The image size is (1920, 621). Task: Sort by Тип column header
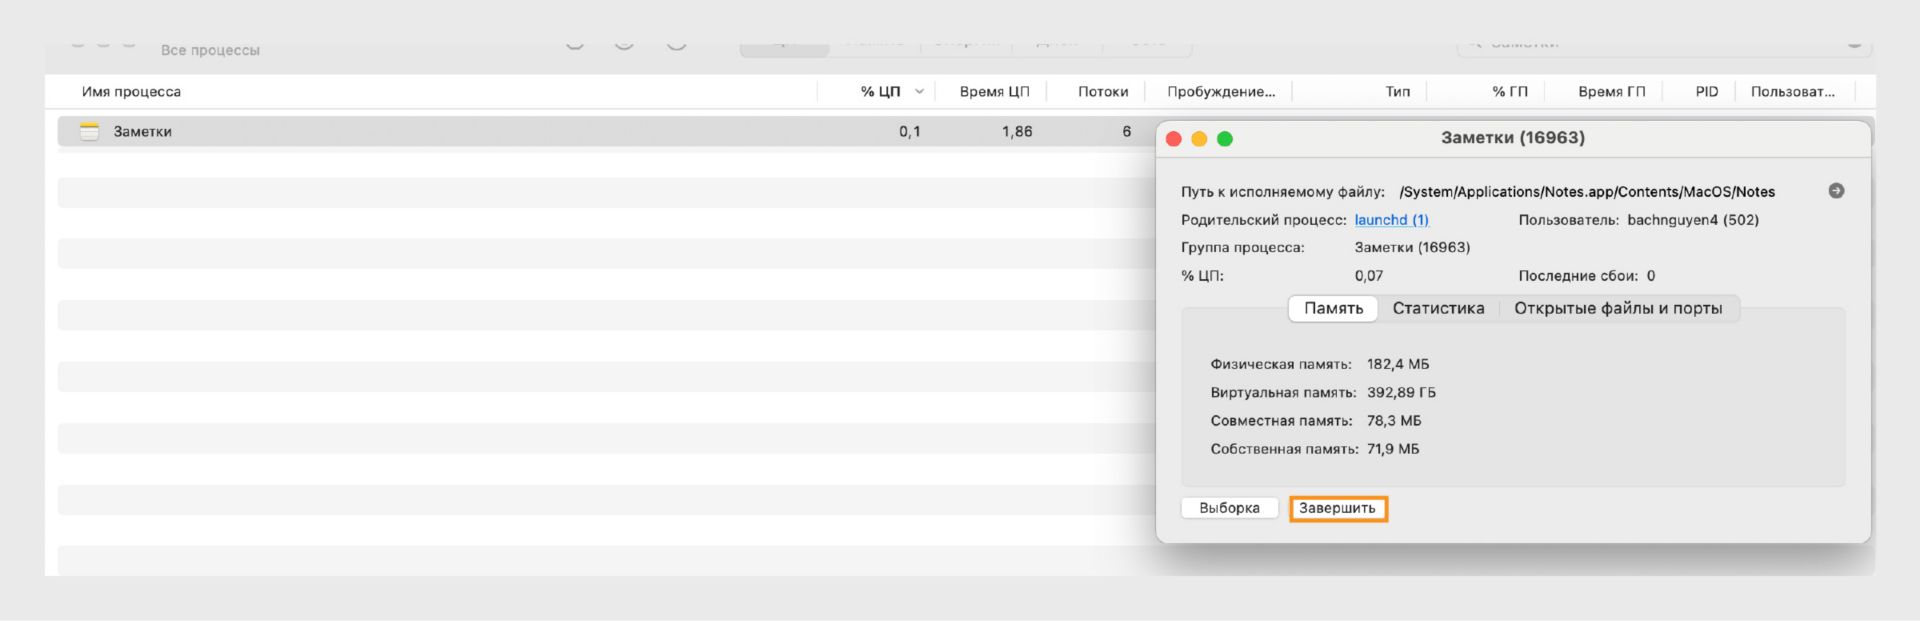click(x=1397, y=92)
